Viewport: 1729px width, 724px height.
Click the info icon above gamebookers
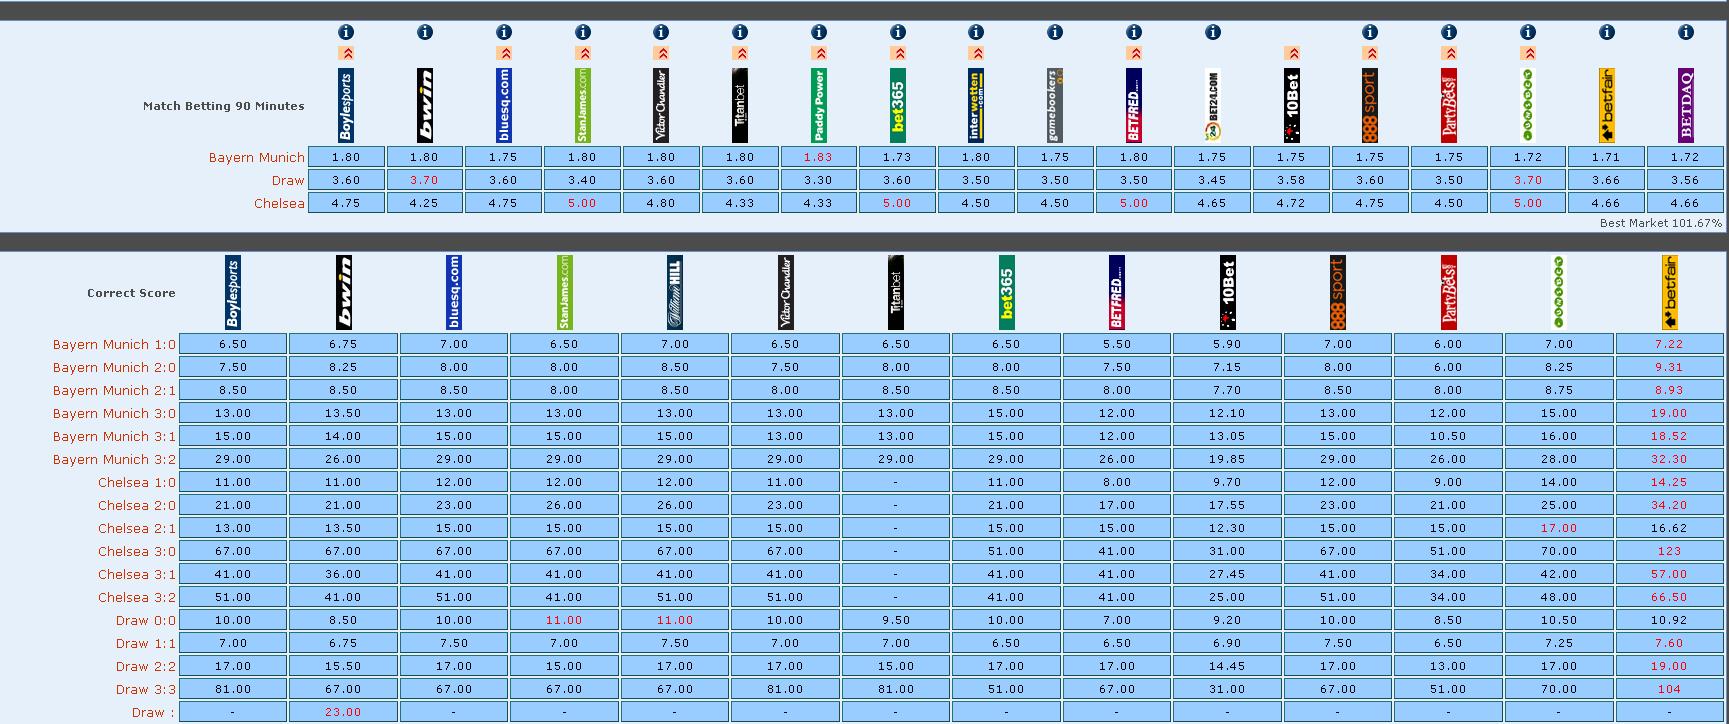[1054, 32]
